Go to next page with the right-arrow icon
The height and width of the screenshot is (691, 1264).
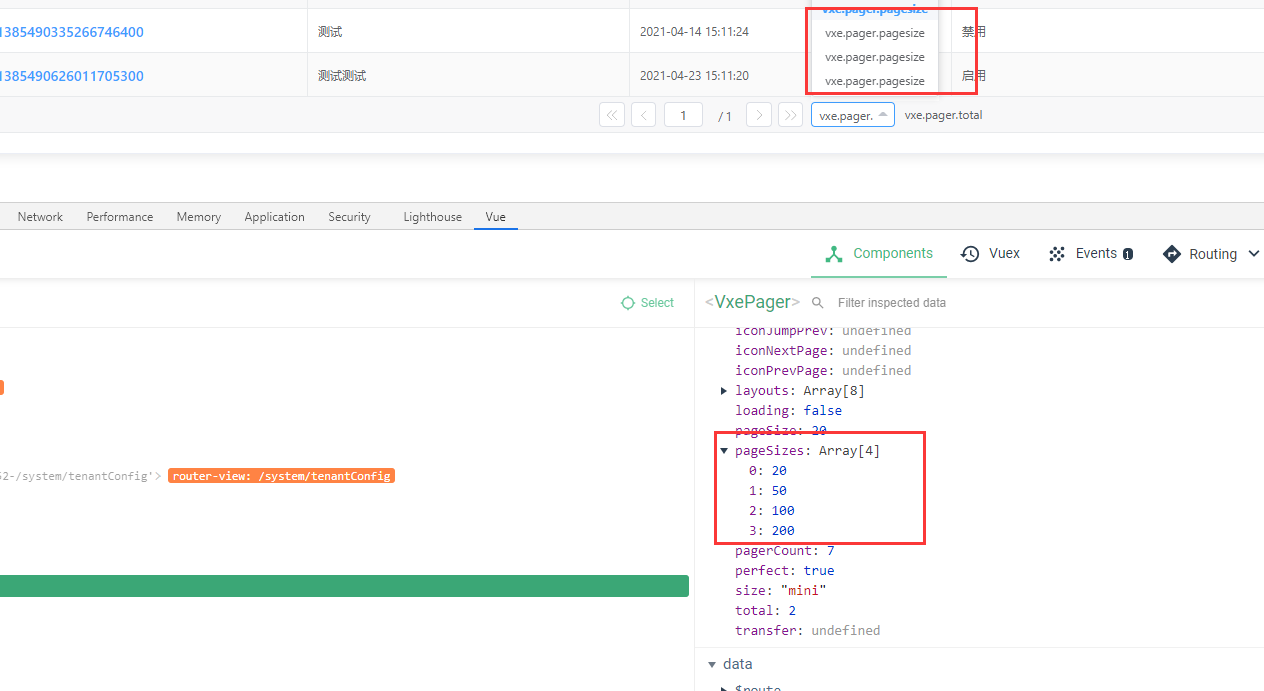pyautogui.click(x=758, y=114)
